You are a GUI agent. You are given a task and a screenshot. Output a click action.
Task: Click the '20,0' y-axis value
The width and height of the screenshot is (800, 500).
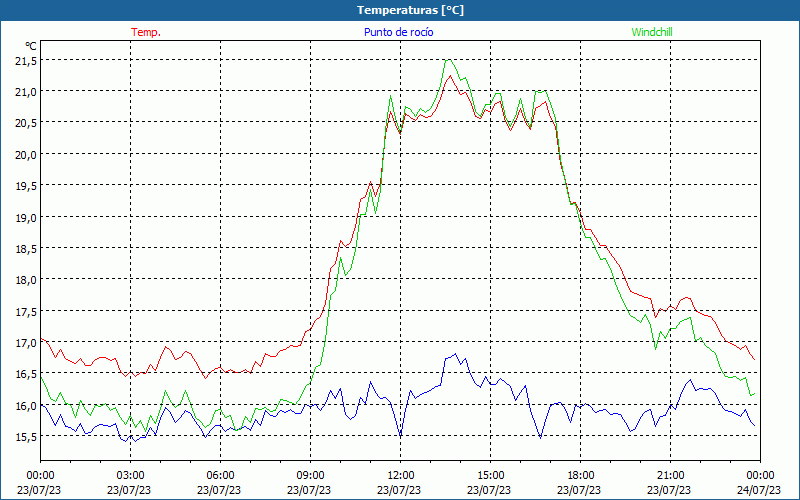coord(27,155)
